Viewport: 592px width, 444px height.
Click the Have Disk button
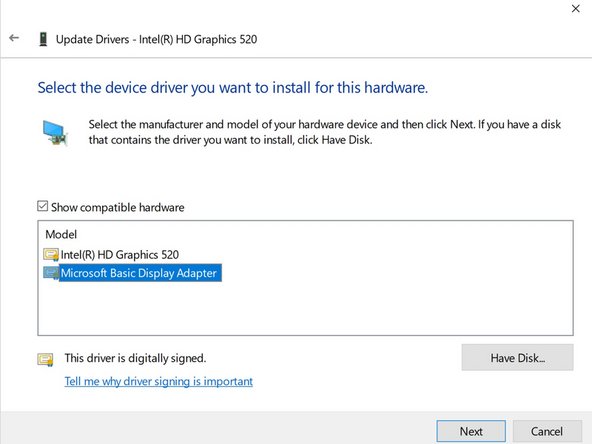pos(517,358)
